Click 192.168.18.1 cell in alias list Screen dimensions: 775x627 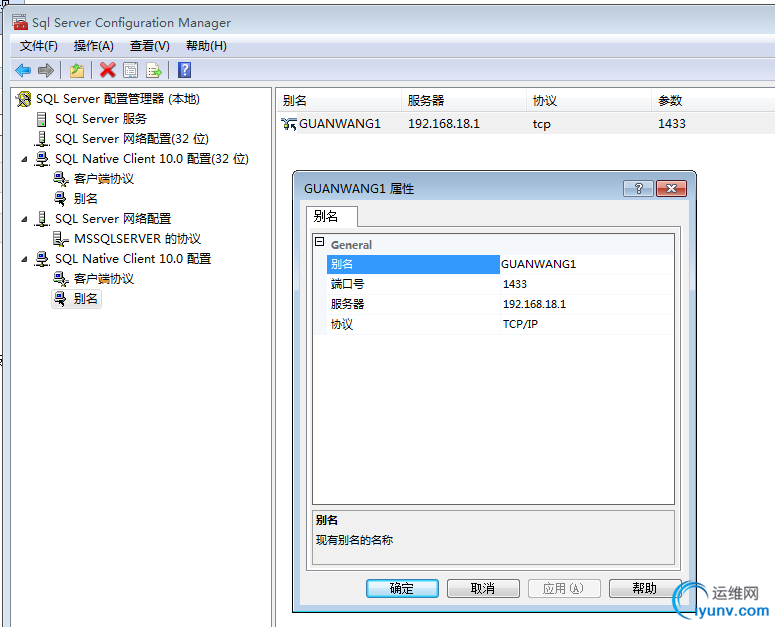[x=444, y=124]
